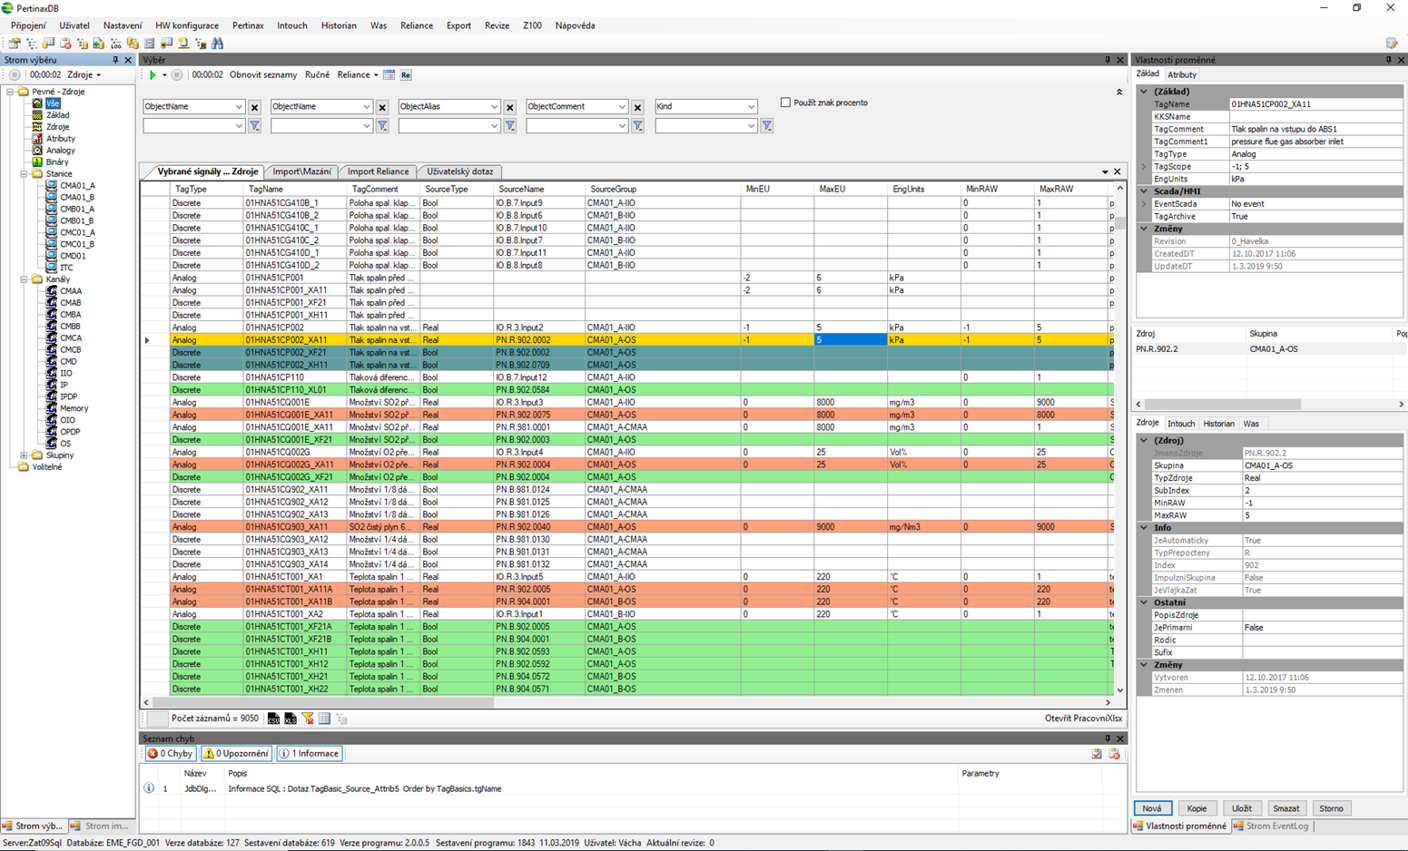
Task: Switch to the 'Uživatelský dotaz' tab
Action: point(460,171)
